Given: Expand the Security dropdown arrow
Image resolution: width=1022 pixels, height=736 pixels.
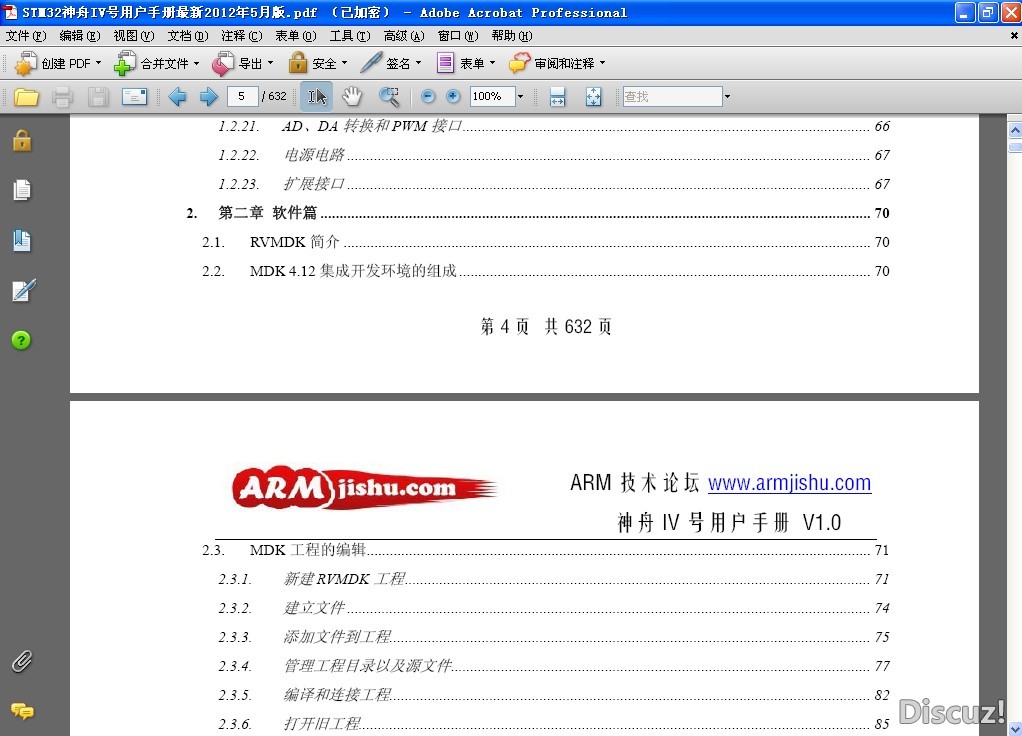Looking at the screenshot, I should click(345, 63).
